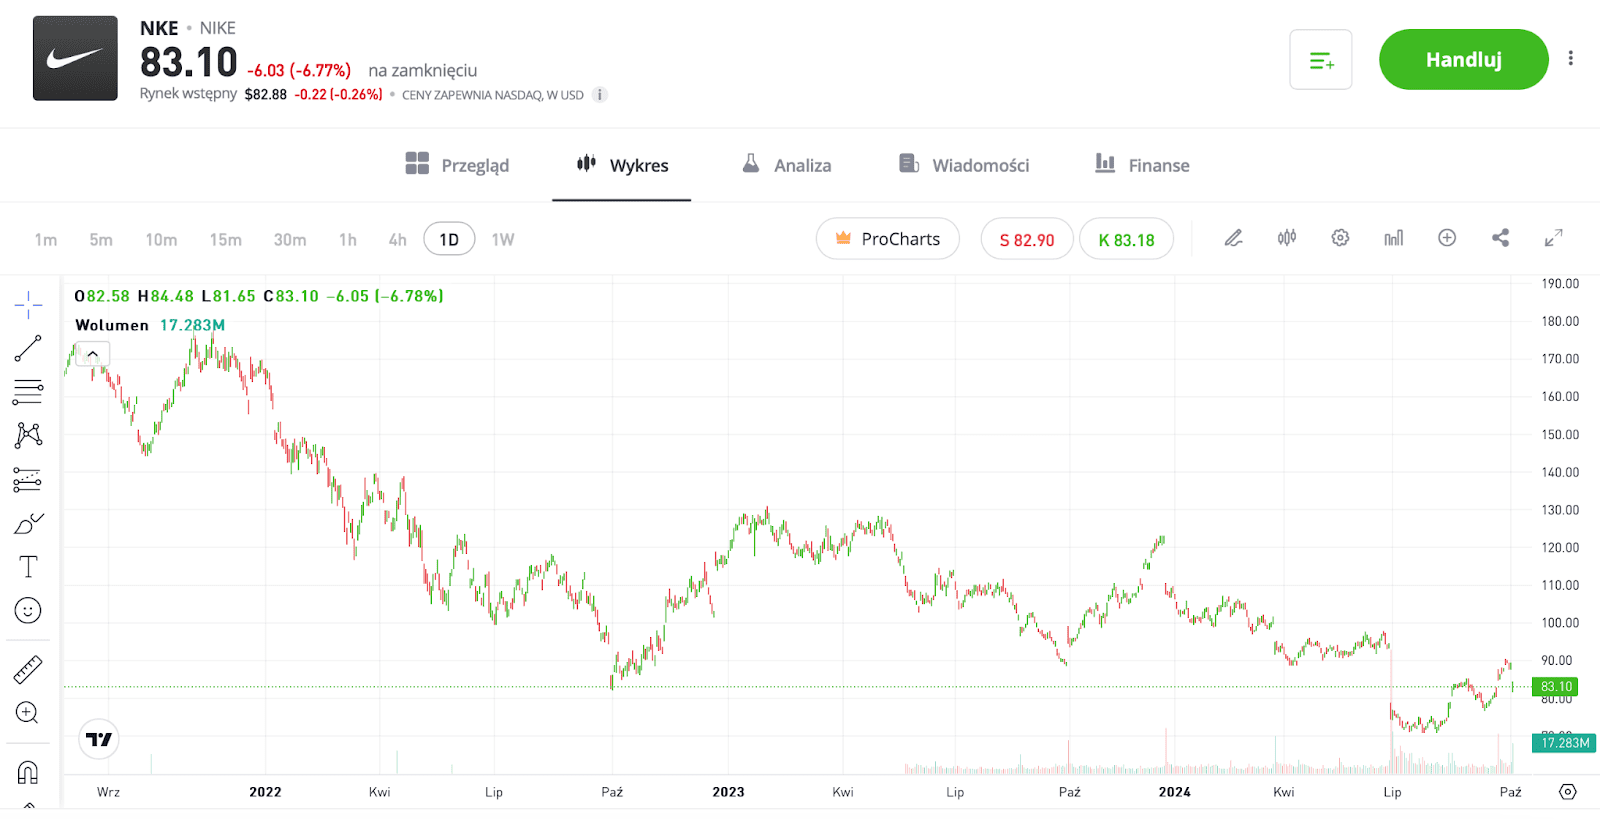Select the trend line drawing tool
This screenshot has height=819, width=1600.
pyautogui.click(x=28, y=349)
